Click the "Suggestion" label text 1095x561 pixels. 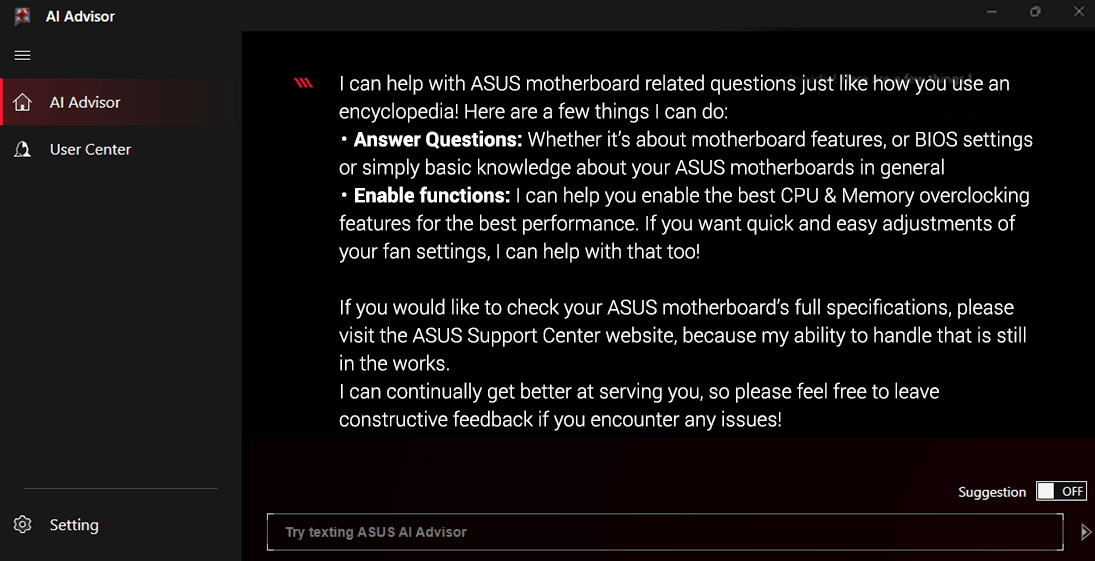(992, 492)
